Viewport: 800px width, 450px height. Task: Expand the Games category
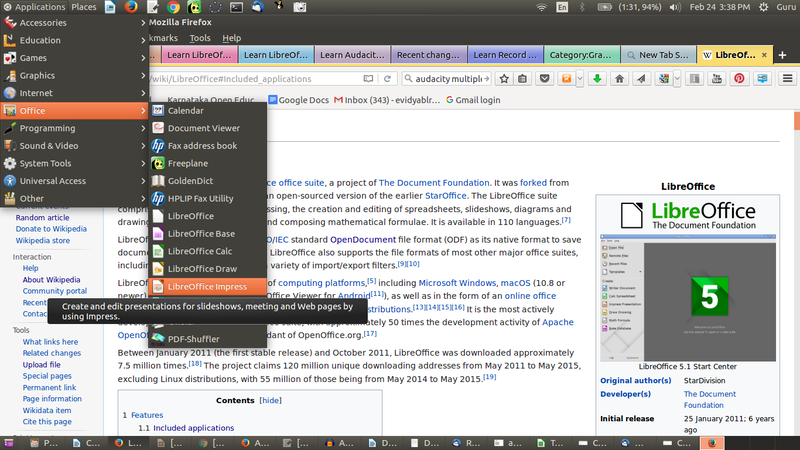coord(74,58)
